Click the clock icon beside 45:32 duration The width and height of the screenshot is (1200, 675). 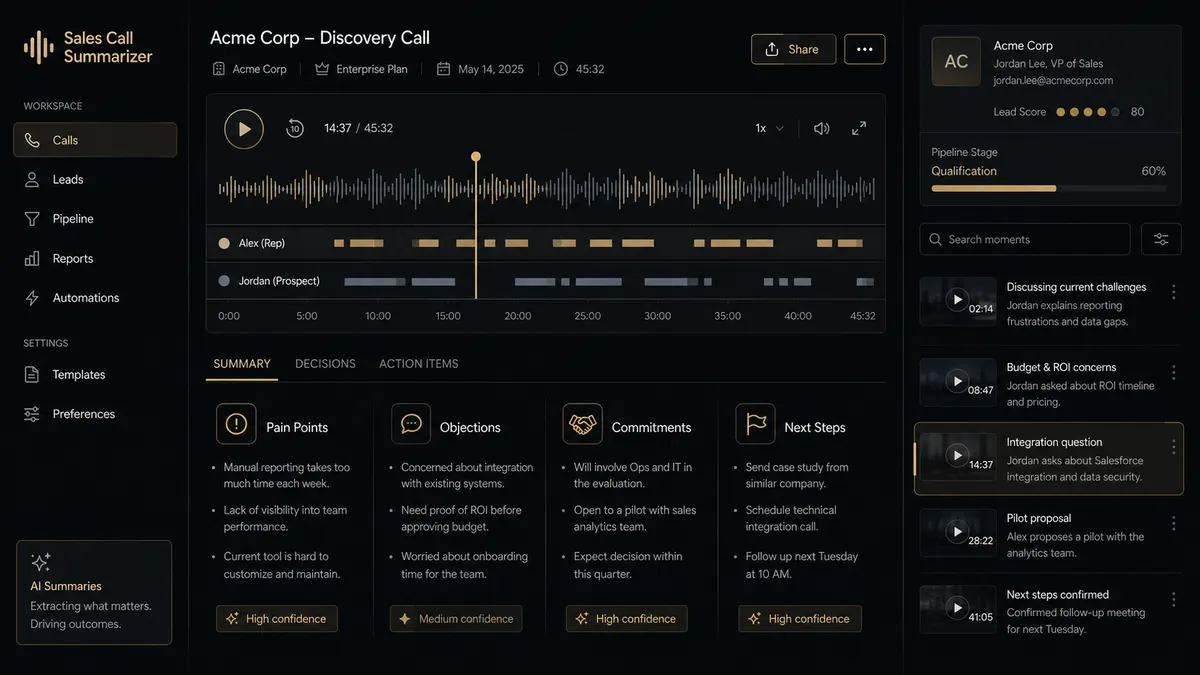(x=561, y=69)
